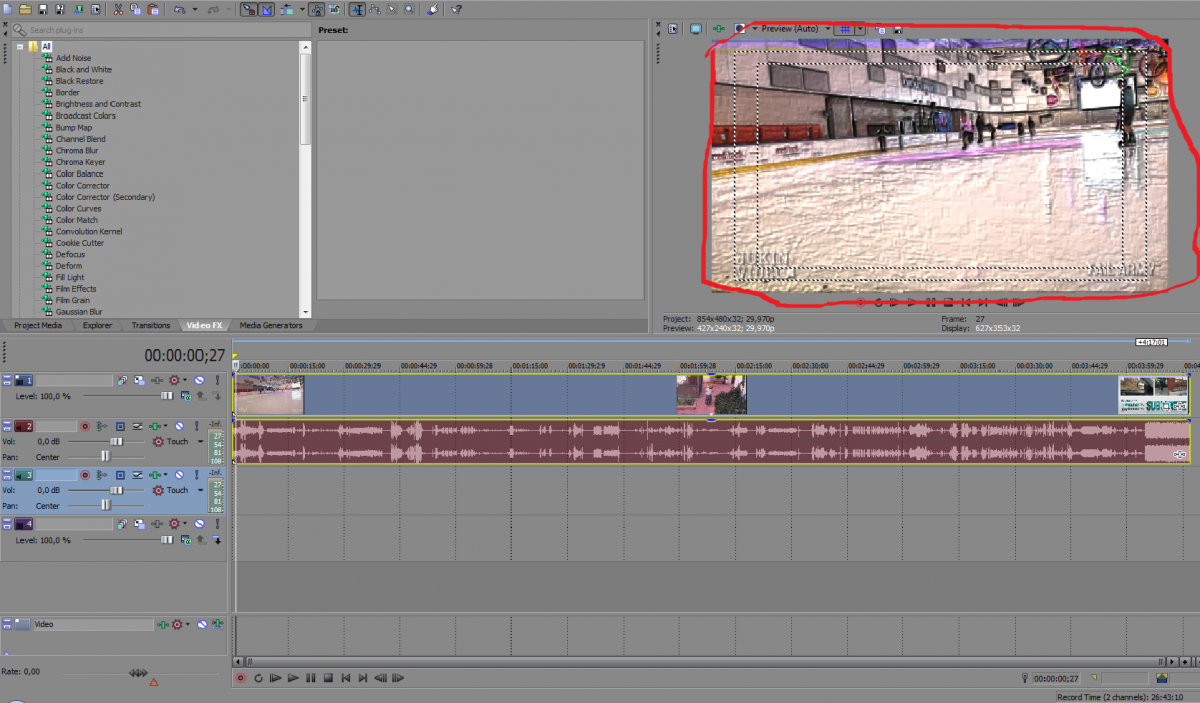
Task: Select the Selection Edit tool
Action: pyautogui.click(x=393, y=9)
